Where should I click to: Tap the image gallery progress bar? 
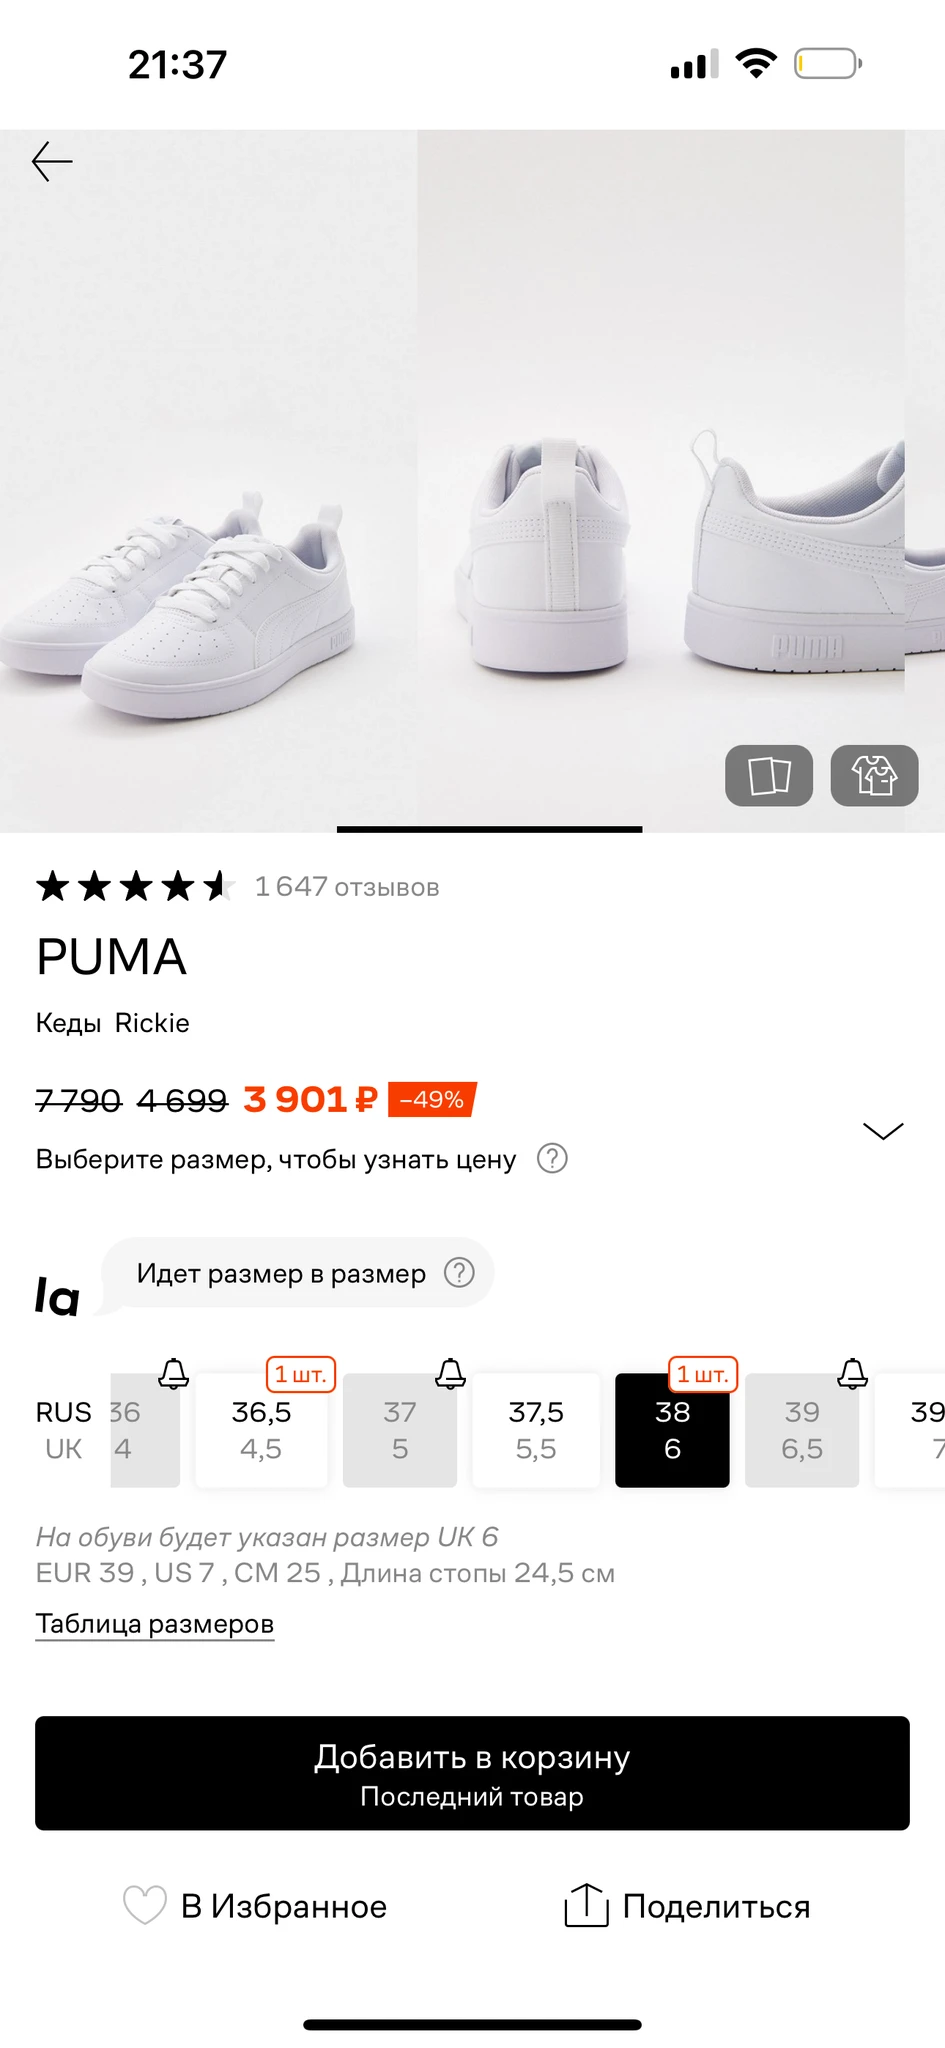tap(489, 829)
